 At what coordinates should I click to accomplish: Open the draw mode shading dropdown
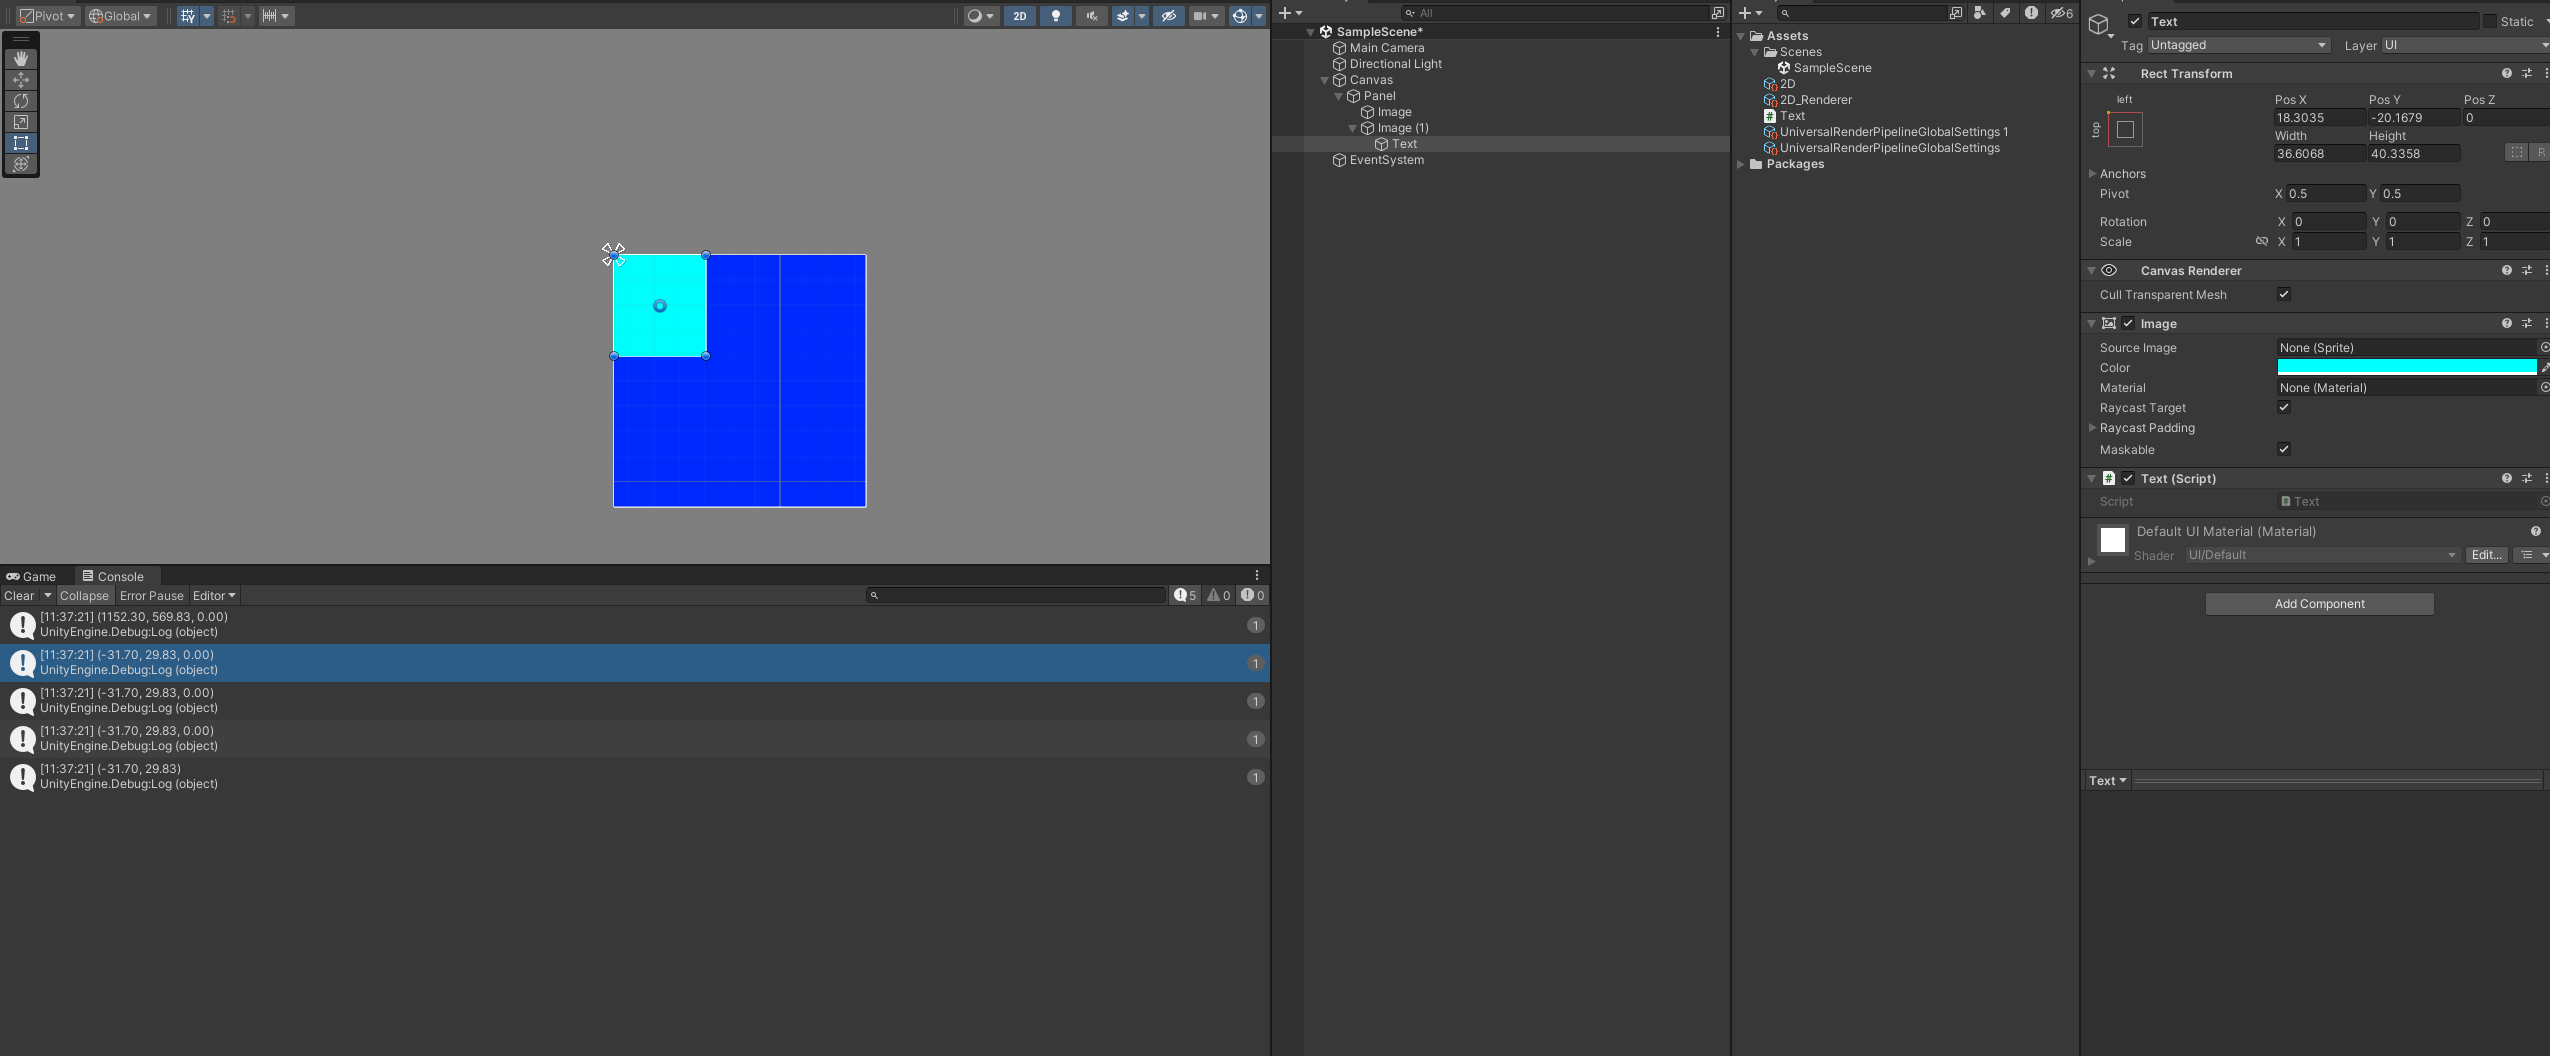pos(980,16)
